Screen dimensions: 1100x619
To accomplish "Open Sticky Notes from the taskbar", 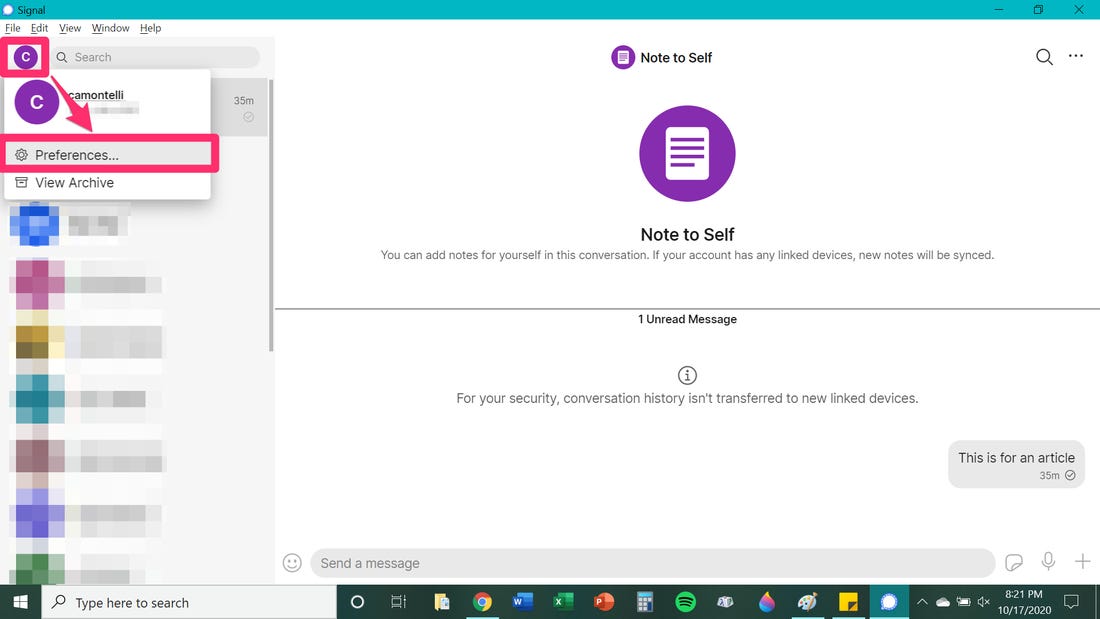I will pyautogui.click(x=848, y=602).
